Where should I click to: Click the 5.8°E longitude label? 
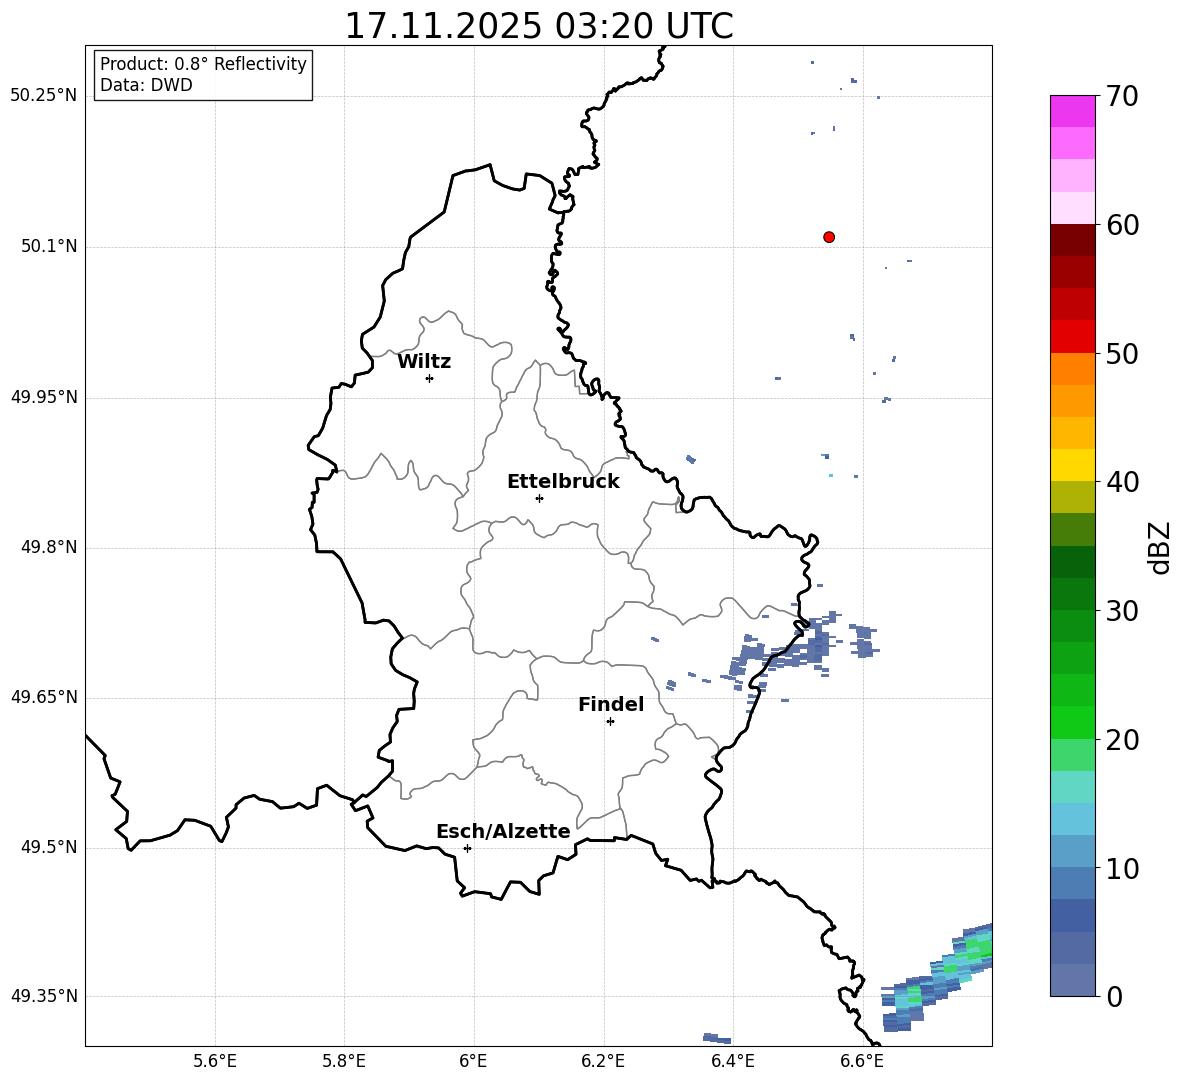point(344,1061)
